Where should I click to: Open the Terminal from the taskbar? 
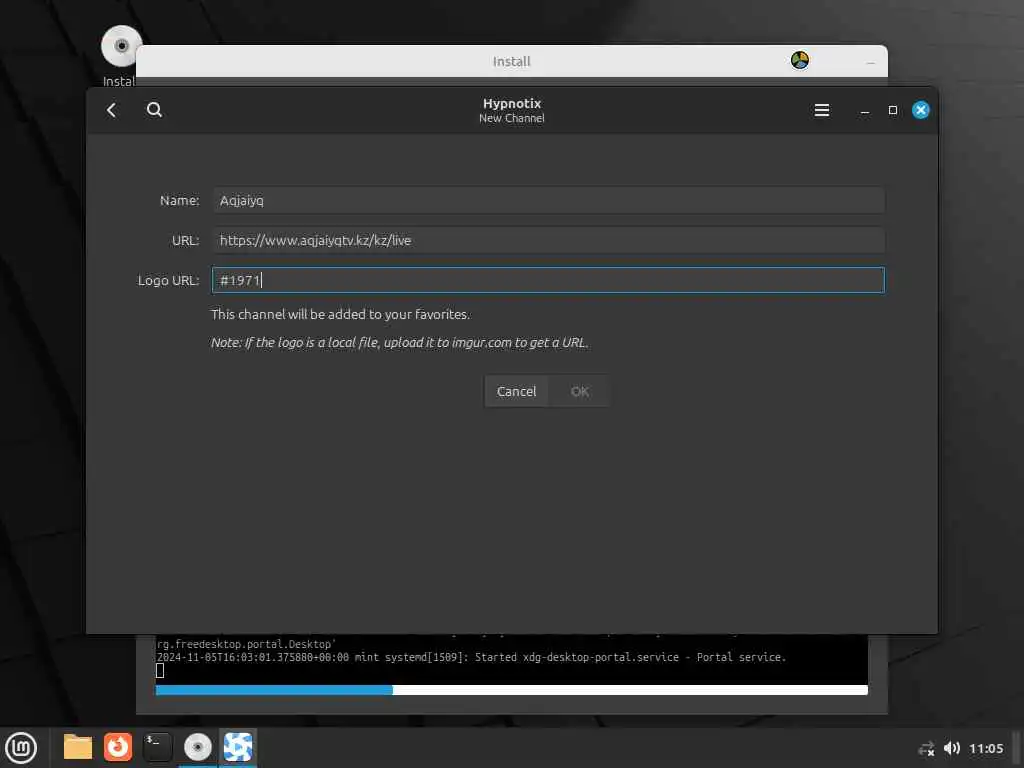click(x=157, y=747)
